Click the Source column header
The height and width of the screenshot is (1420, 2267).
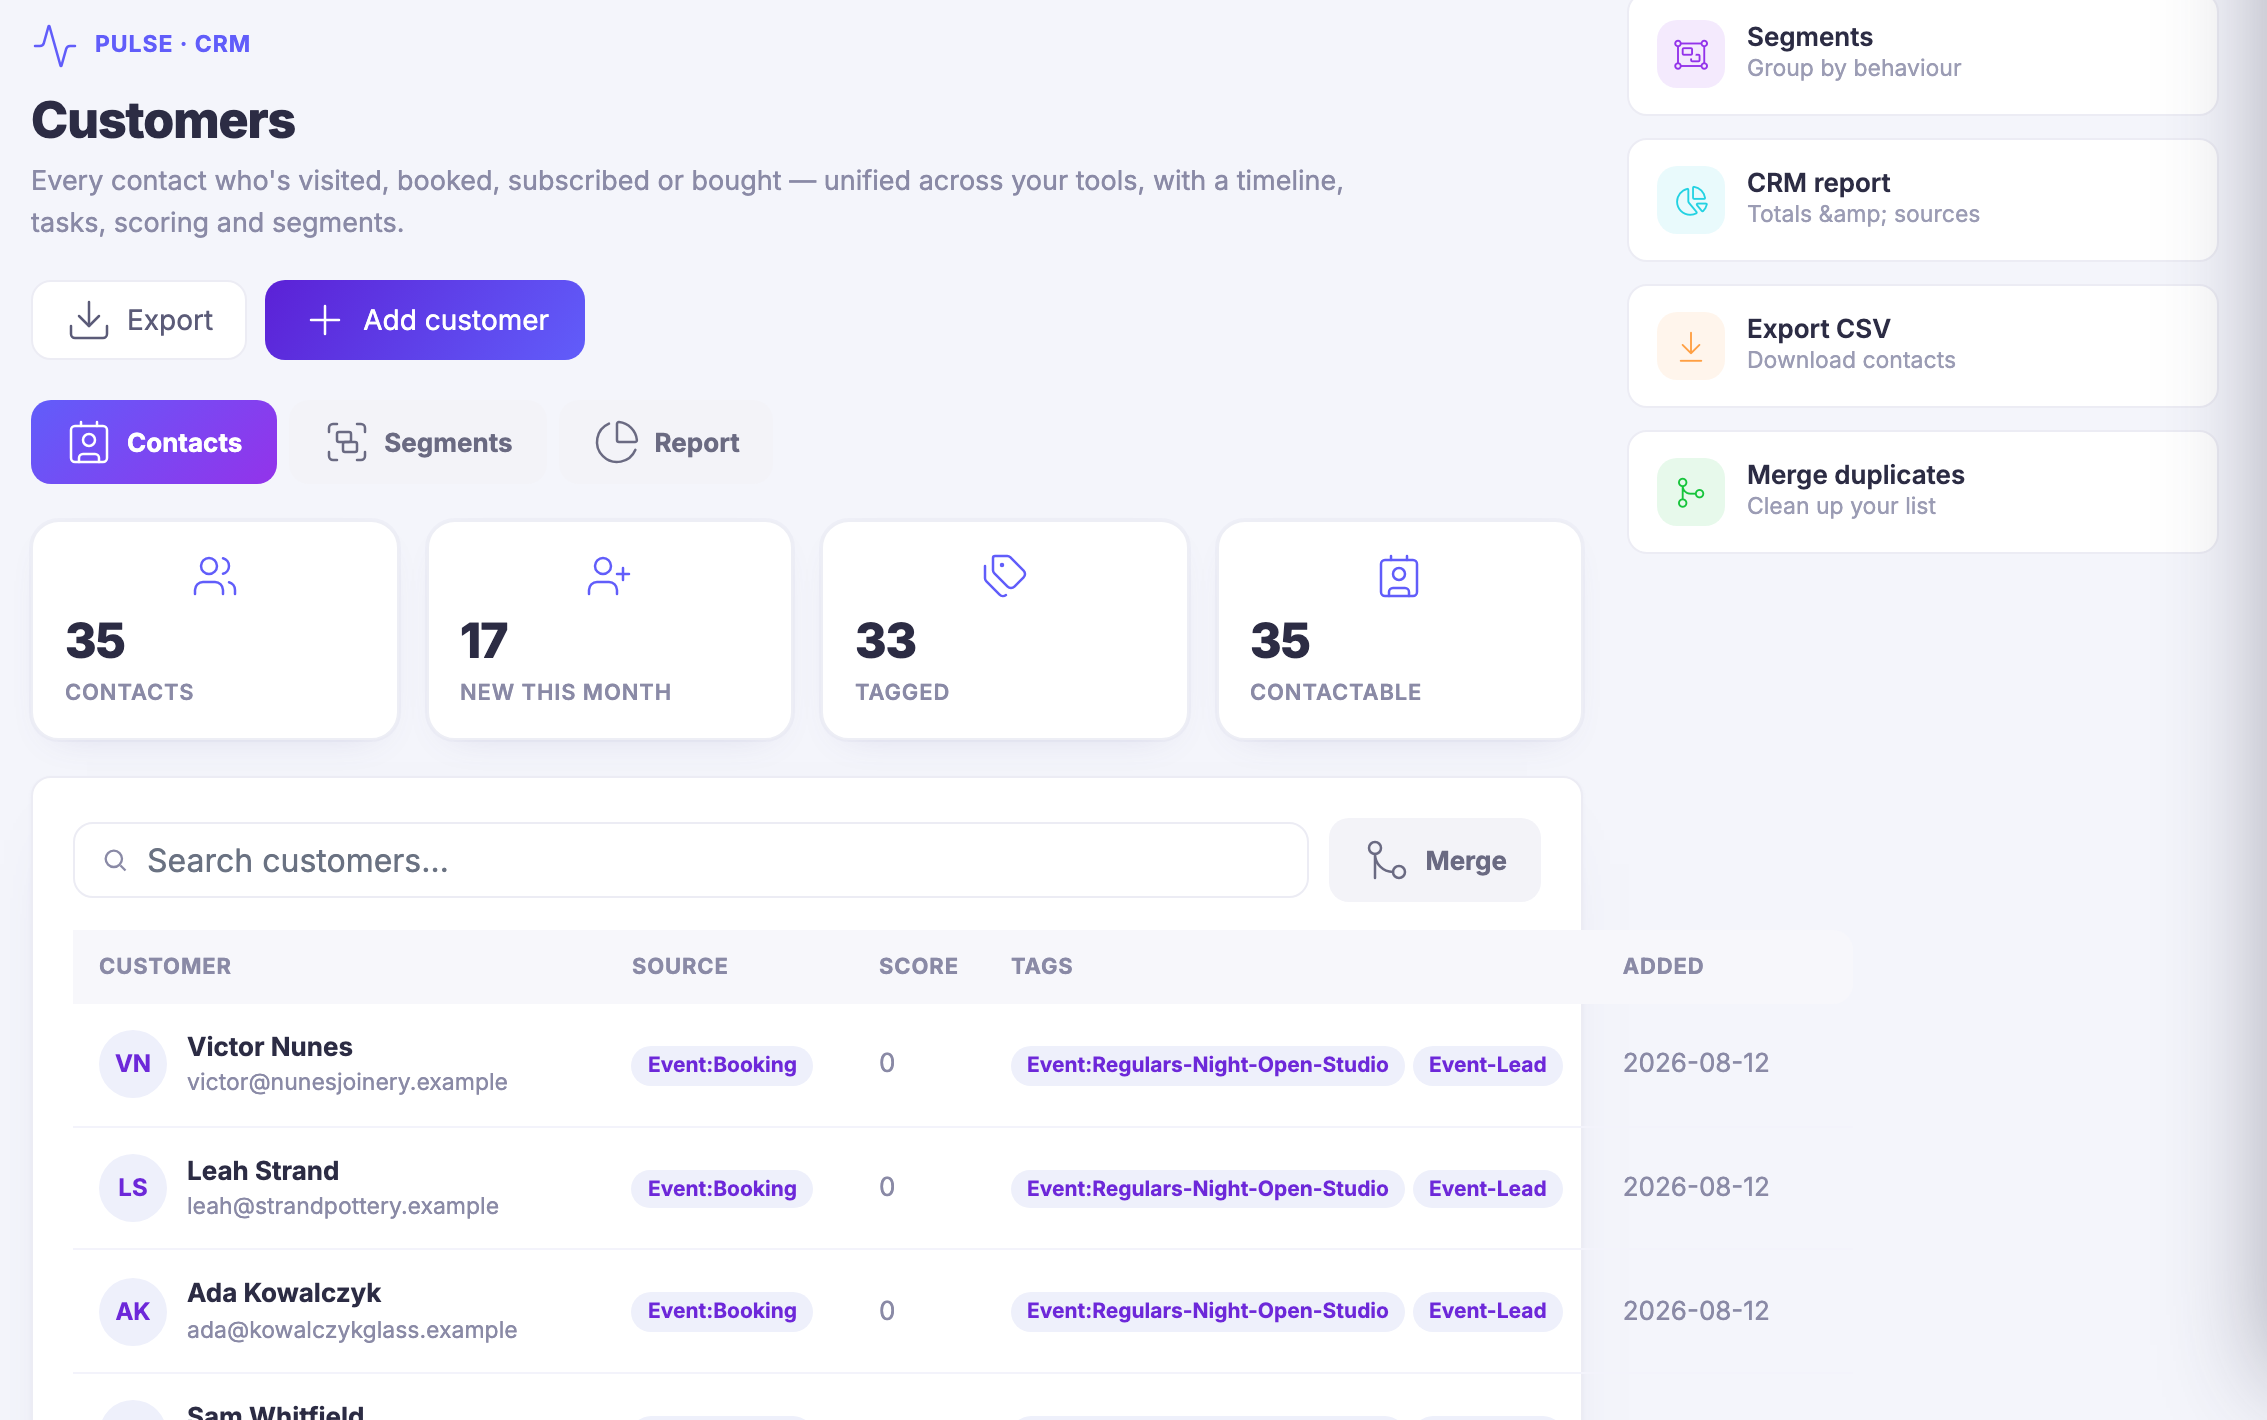click(x=680, y=966)
